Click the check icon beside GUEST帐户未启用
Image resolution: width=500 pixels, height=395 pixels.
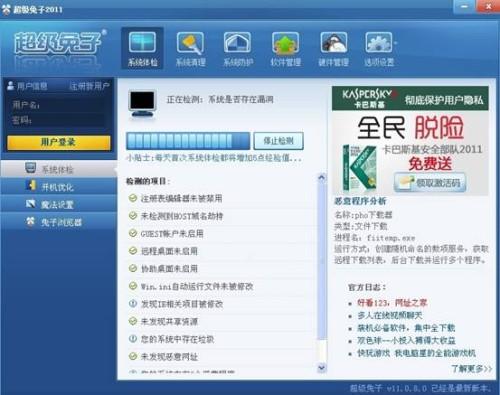(x=133, y=233)
